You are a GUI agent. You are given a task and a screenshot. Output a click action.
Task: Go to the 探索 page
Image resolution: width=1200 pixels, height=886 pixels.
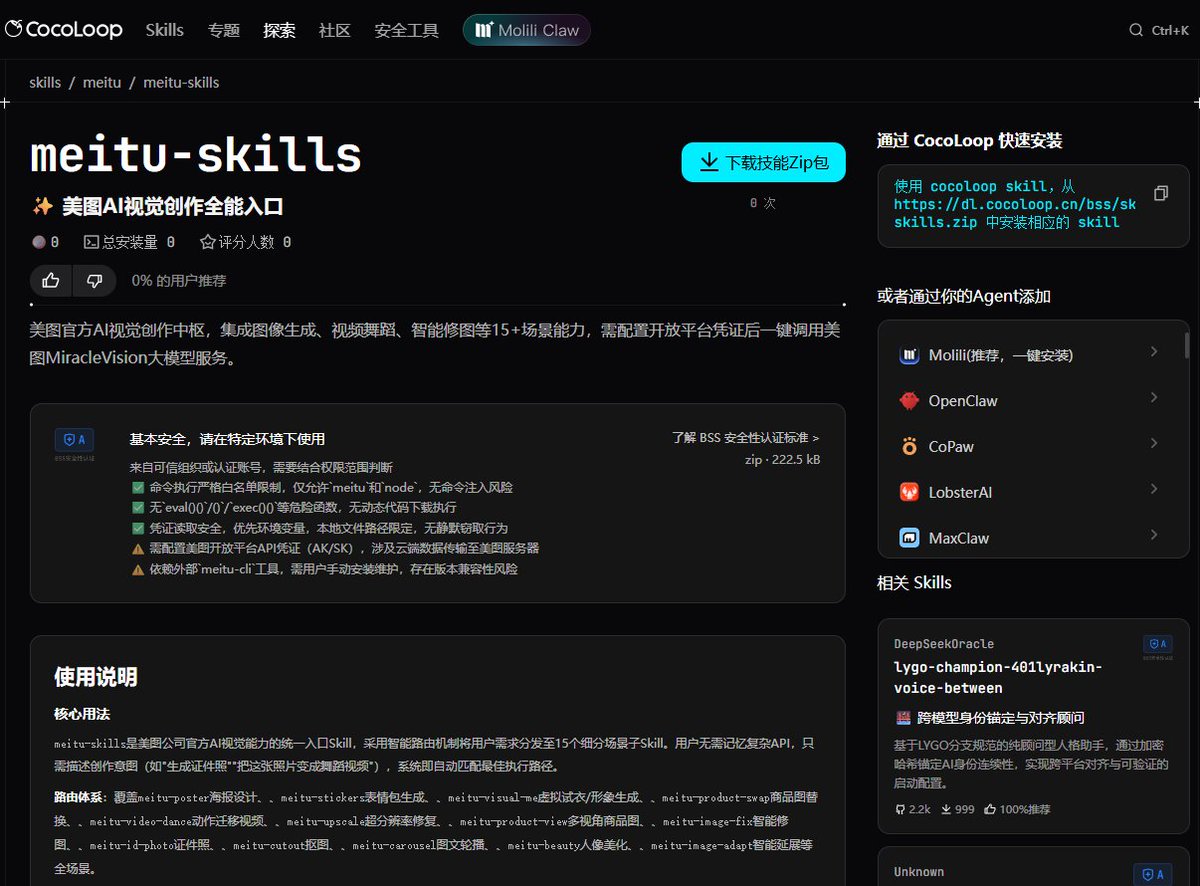[x=279, y=30]
